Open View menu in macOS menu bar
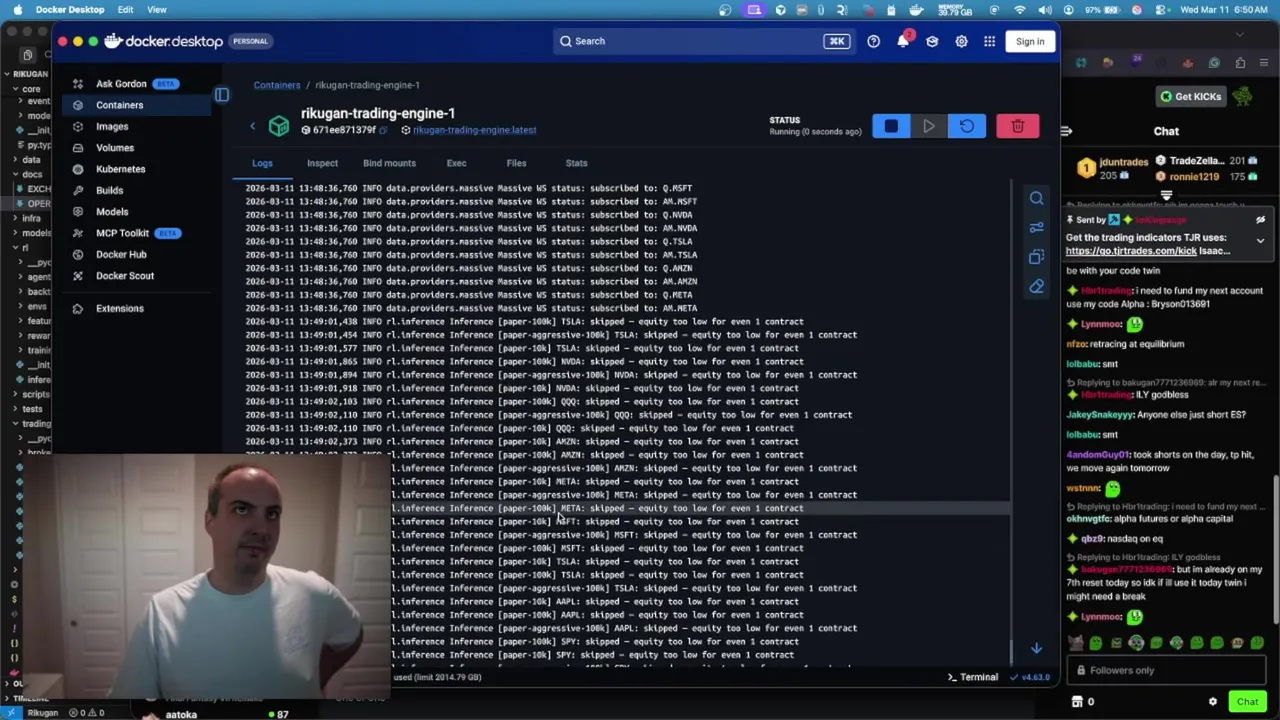The image size is (1280, 720). point(157,9)
